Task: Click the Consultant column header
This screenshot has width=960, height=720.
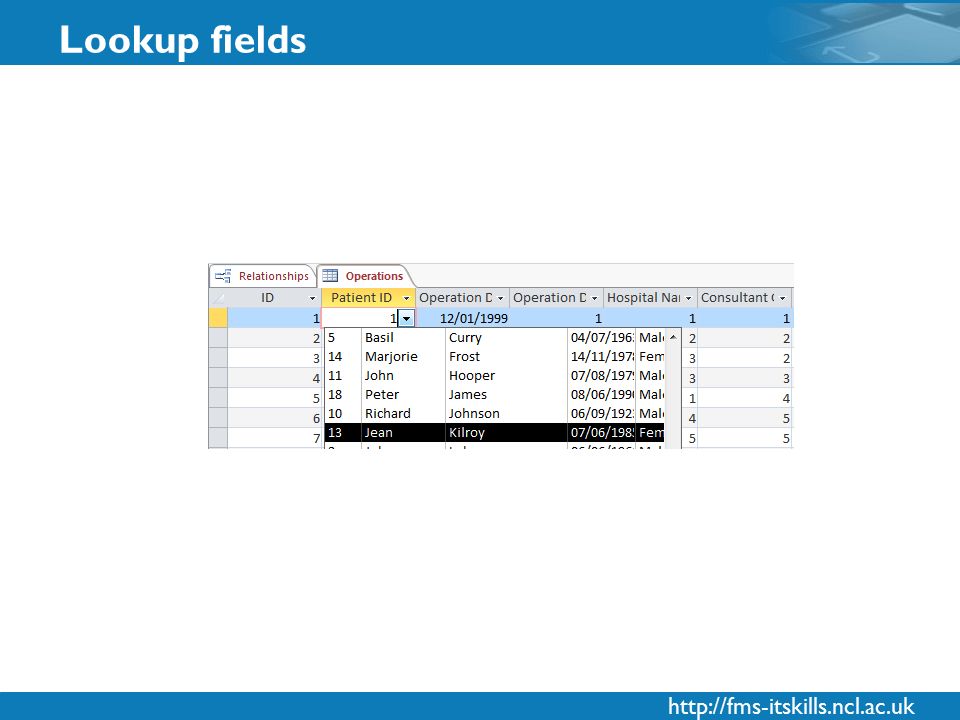Action: (744, 298)
